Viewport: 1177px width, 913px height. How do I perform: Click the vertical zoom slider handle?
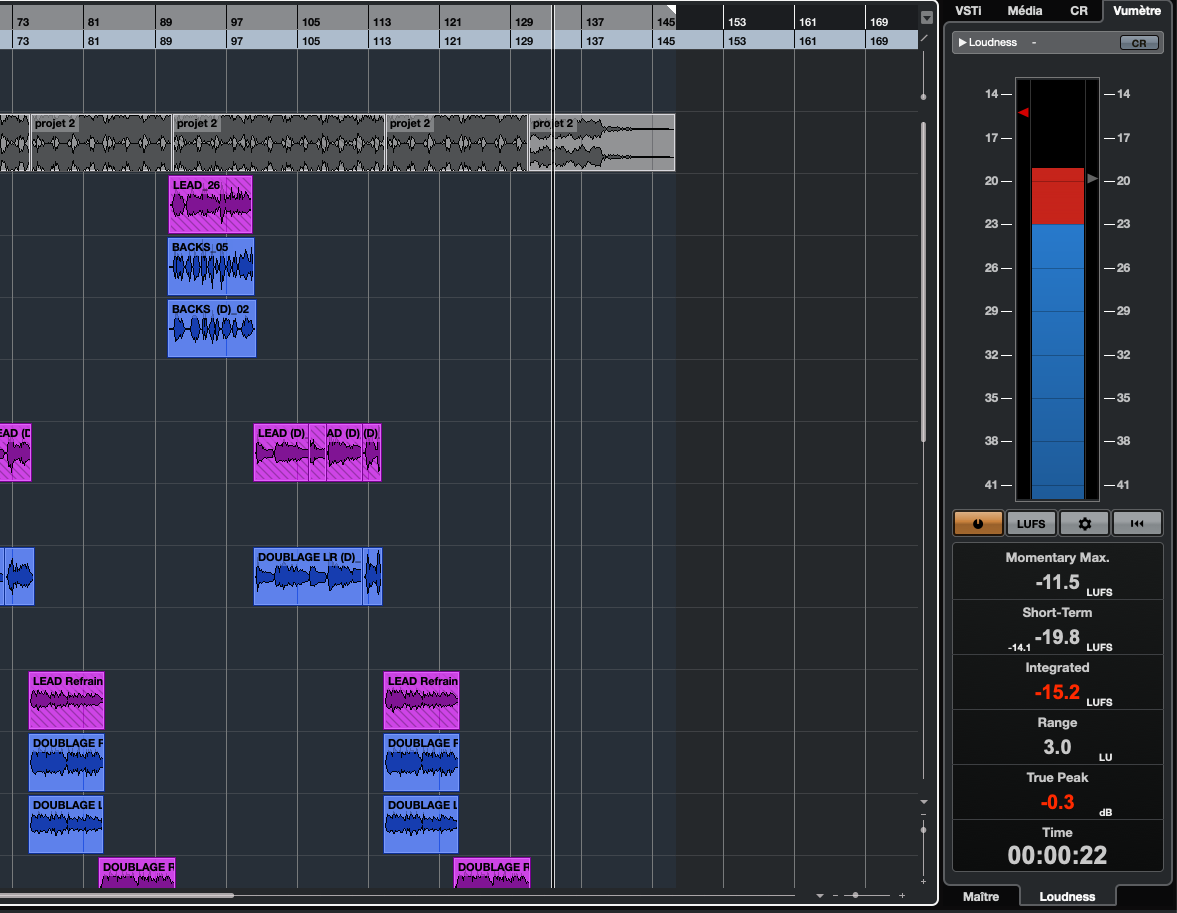[923, 830]
